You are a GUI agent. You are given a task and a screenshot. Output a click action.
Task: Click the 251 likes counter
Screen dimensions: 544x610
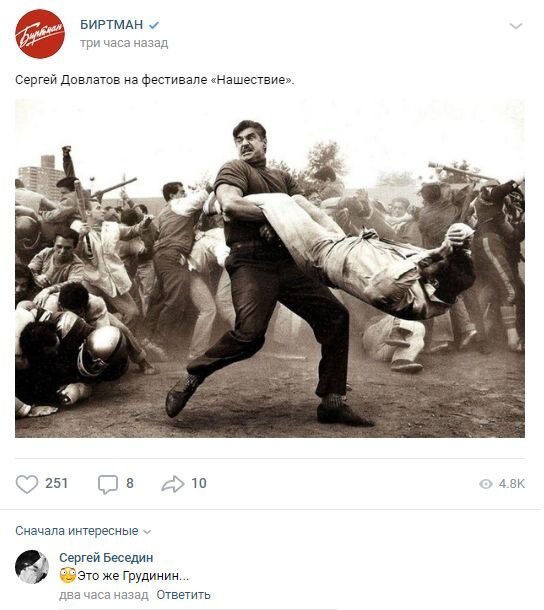[x=56, y=483]
